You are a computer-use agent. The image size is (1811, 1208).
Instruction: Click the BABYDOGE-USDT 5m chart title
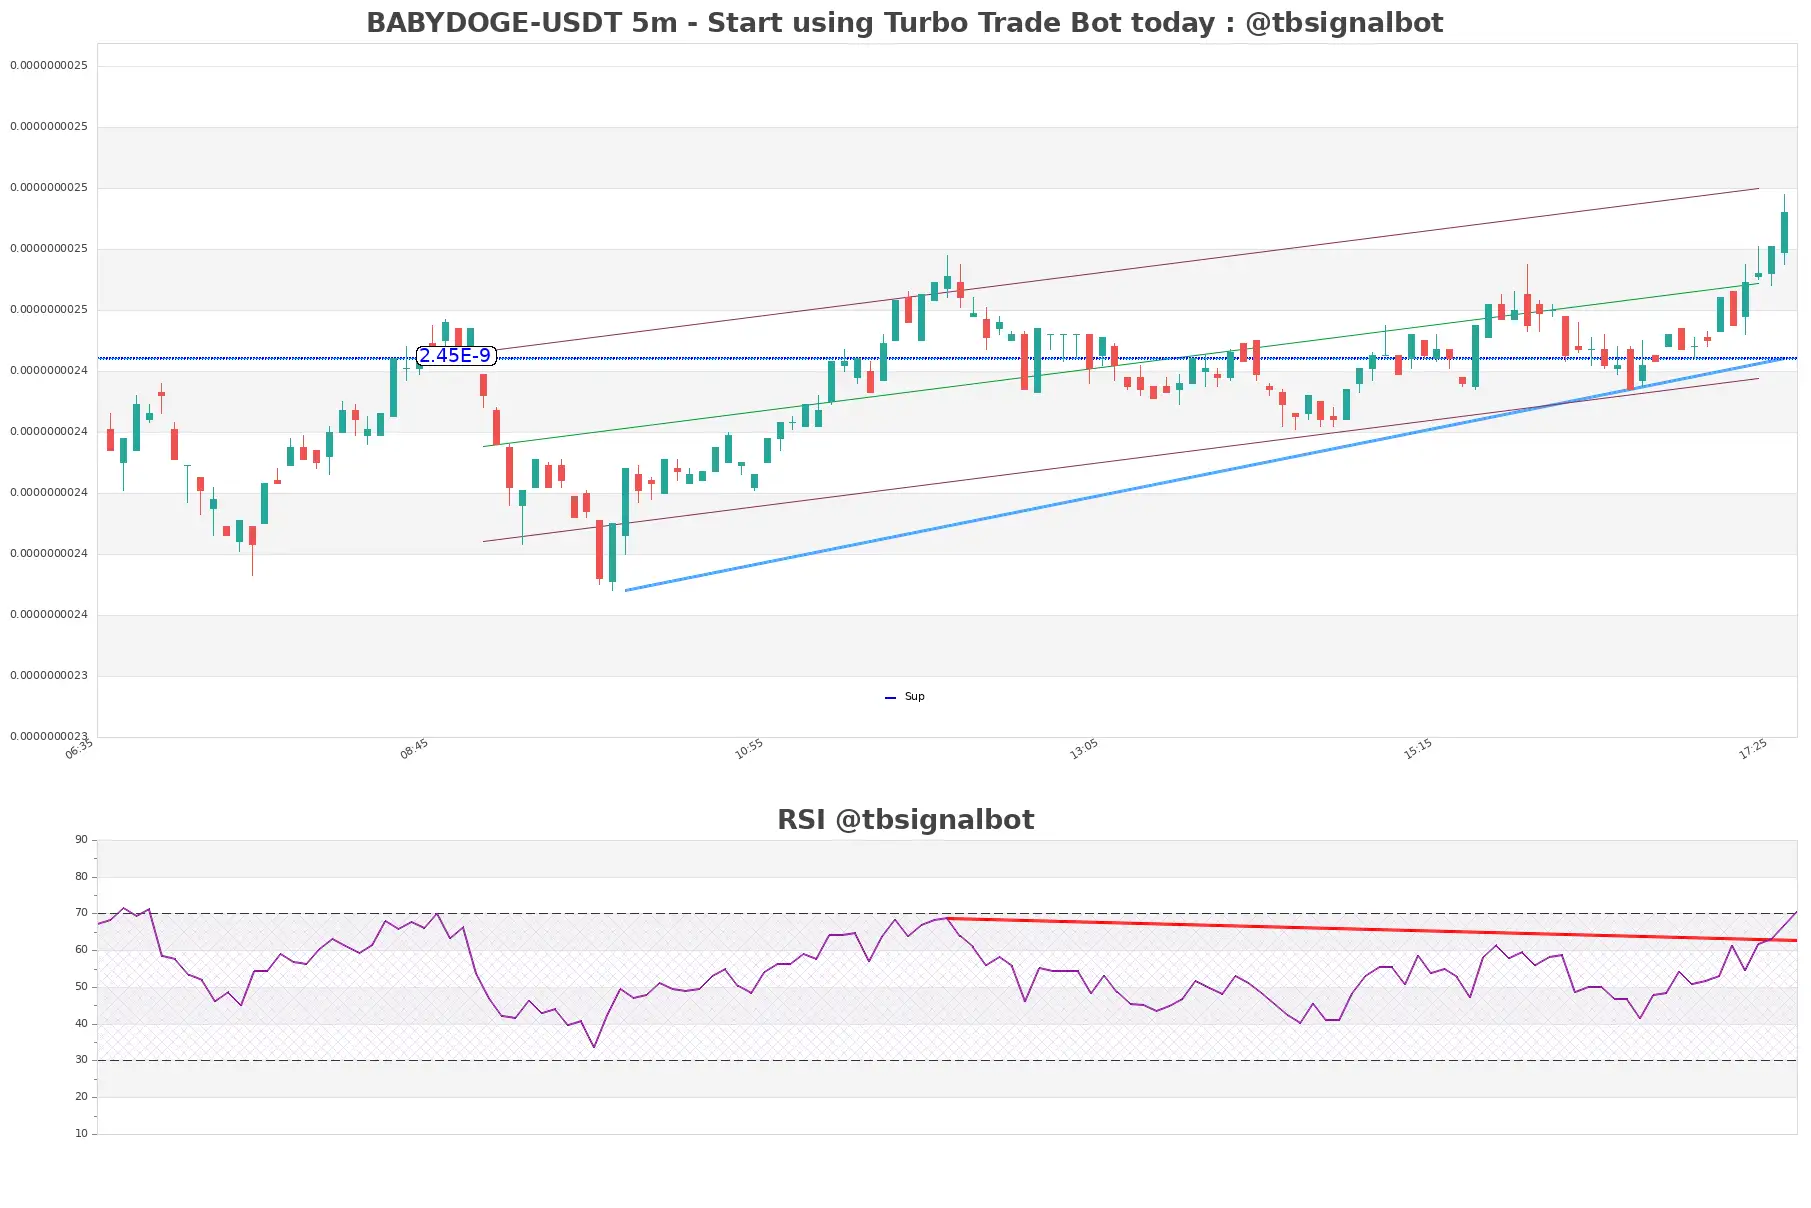click(904, 22)
